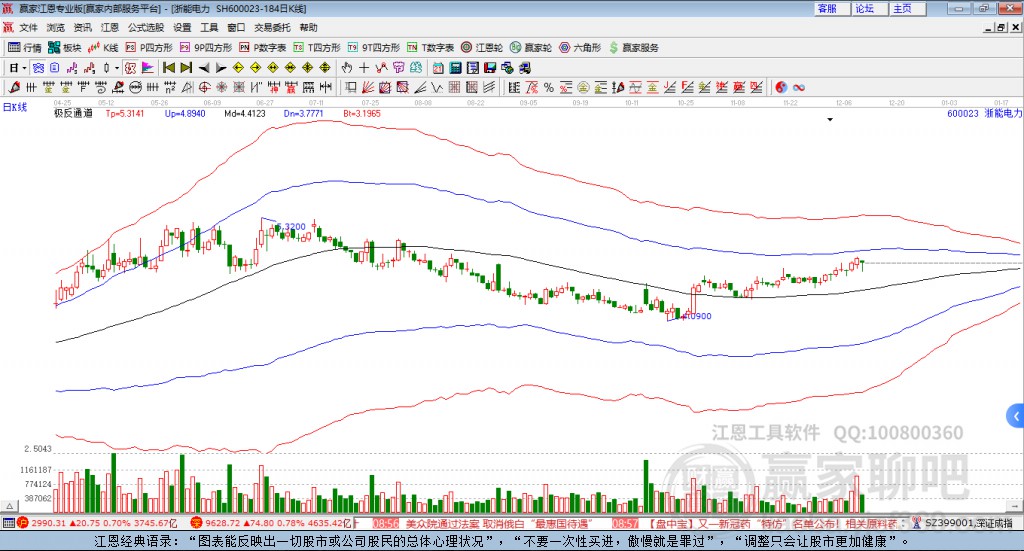Toggle the blue network chart-type button

[x=39, y=68]
